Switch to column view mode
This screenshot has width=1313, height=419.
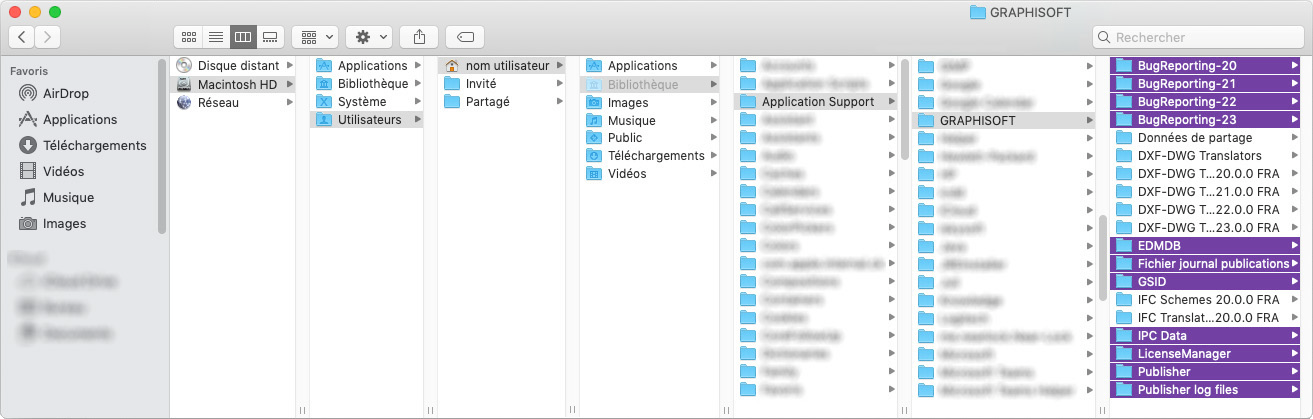coord(242,37)
